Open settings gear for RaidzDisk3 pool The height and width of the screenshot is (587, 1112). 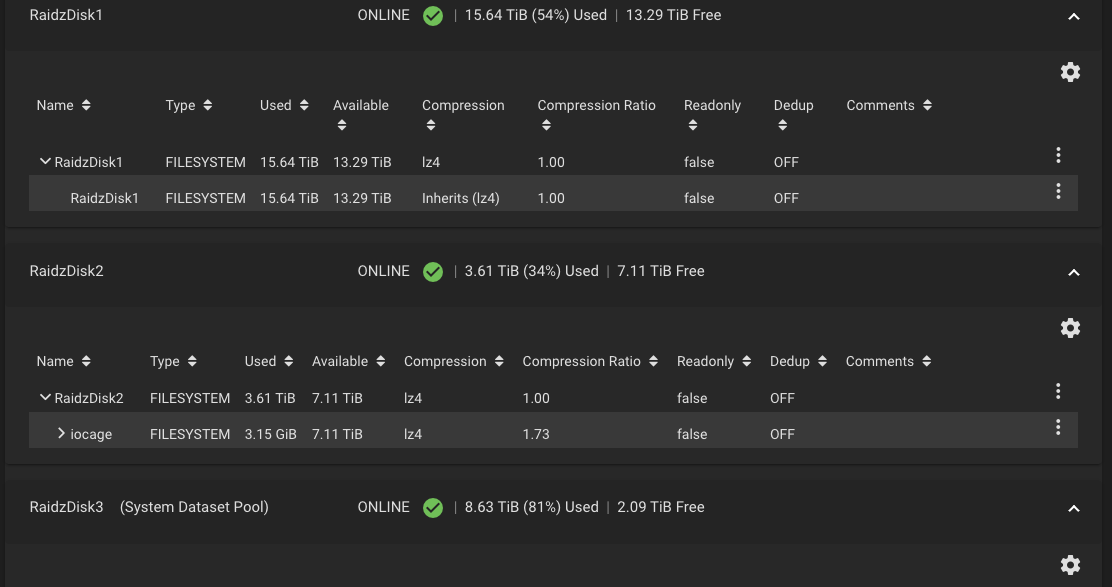click(1069, 565)
